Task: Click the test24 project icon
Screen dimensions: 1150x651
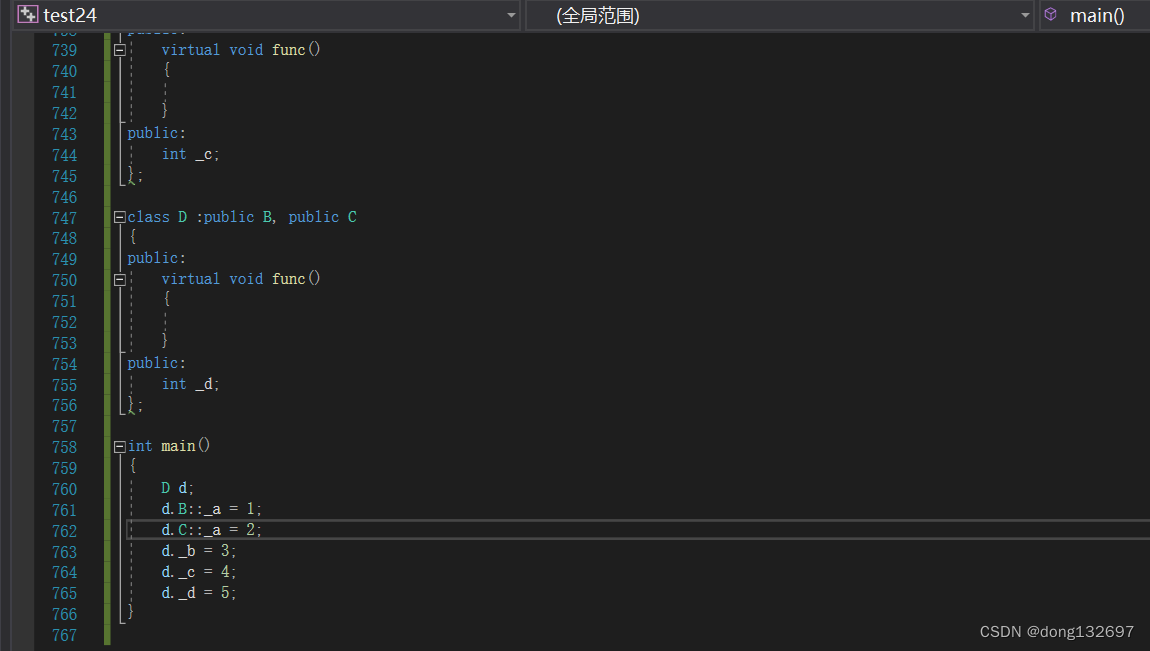Action: click(28, 15)
